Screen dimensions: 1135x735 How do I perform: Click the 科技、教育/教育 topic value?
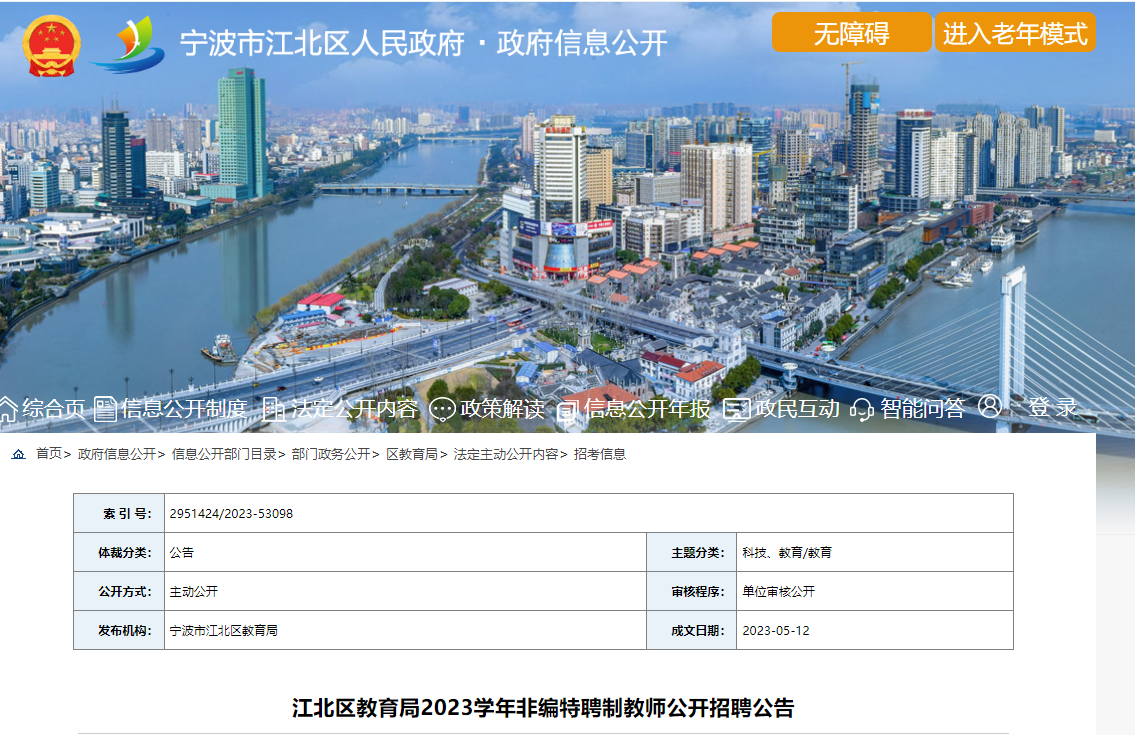(x=787, y=553)
